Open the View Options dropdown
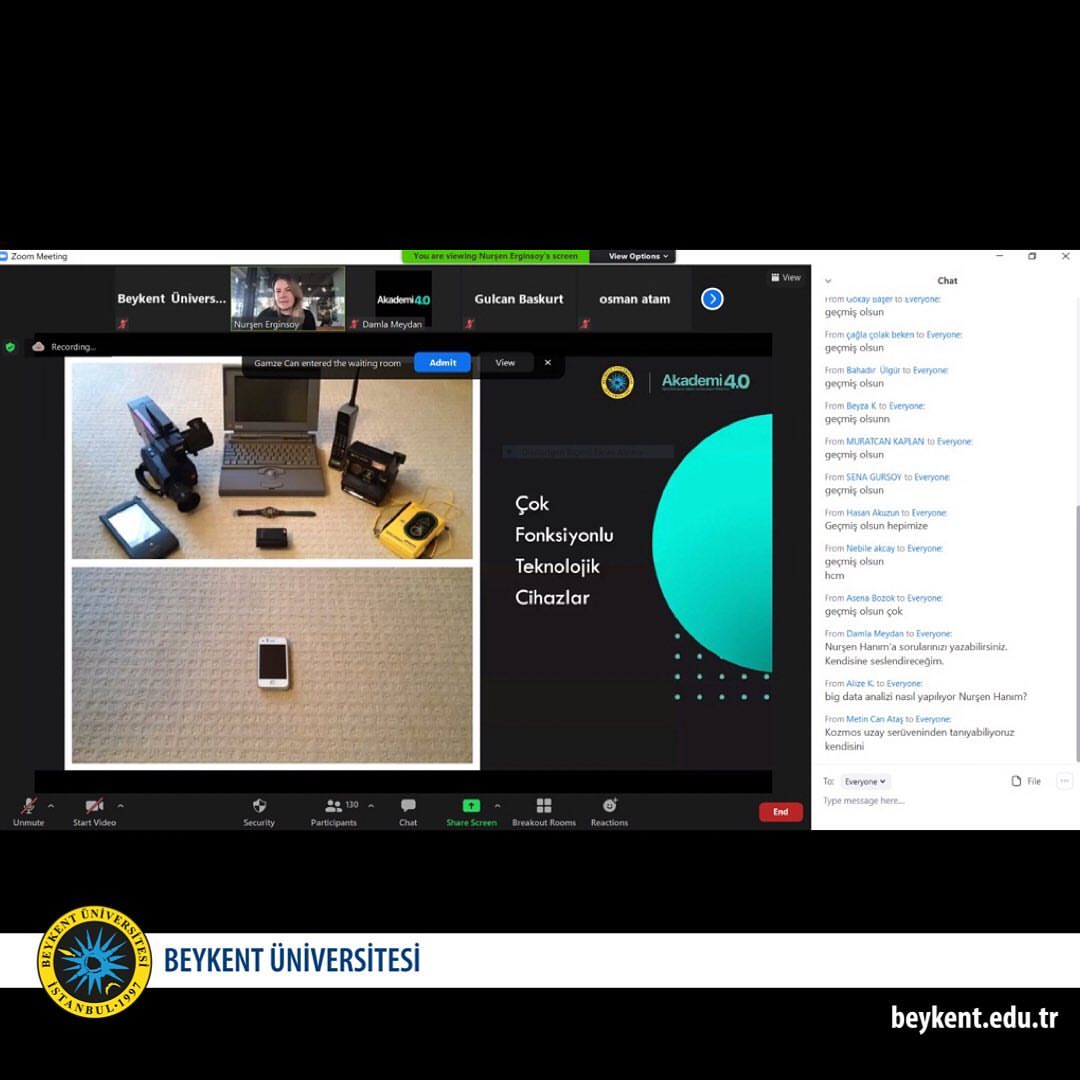 coord(638,256)
